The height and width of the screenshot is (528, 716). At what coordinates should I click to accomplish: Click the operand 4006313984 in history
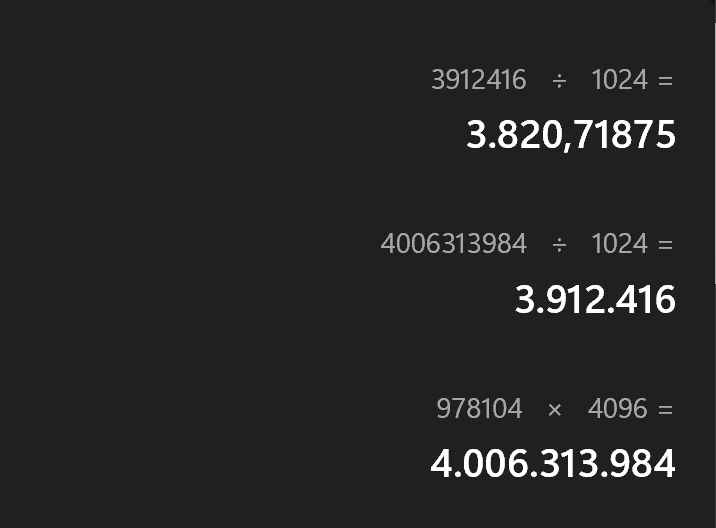[453, 243]
